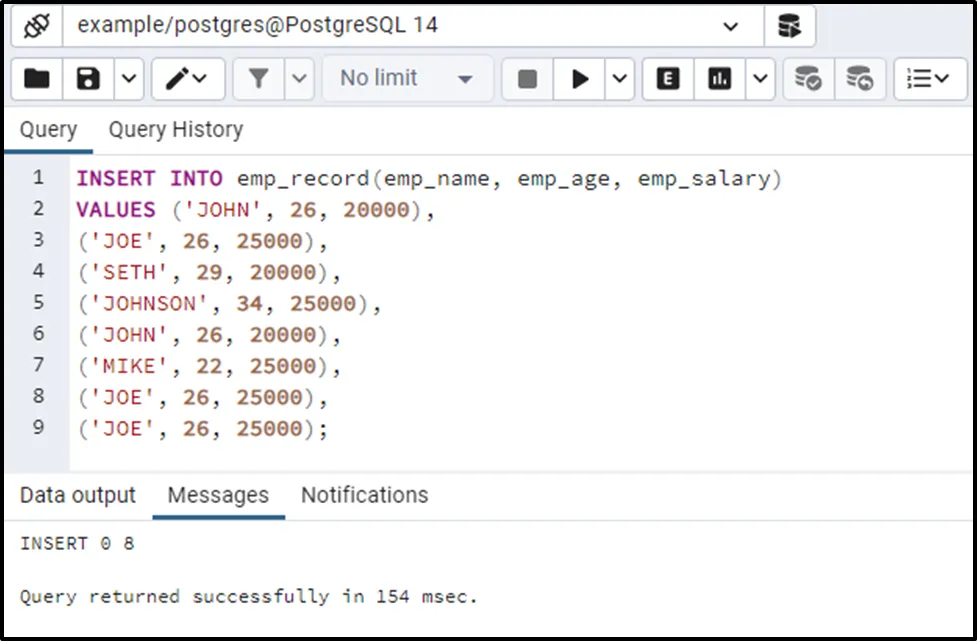Click the Rollback transaction icon
977x641 pixels.
click(x=859, y=79)
